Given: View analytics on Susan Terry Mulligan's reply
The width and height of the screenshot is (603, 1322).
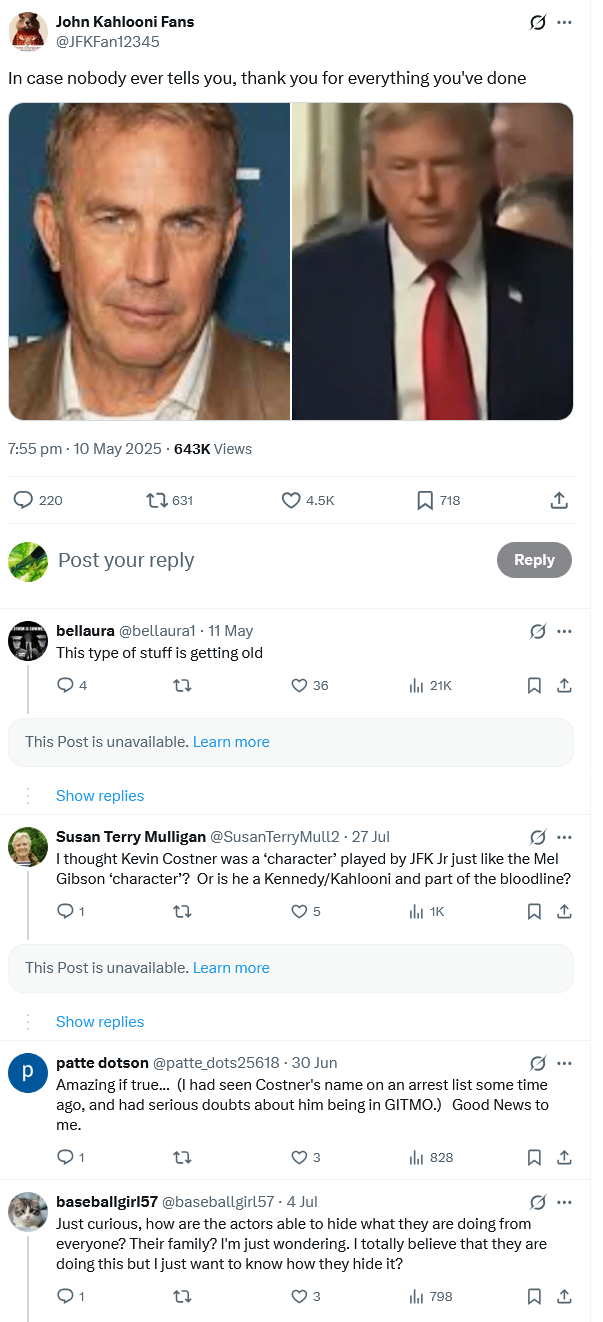Looking at the screenshot, I should click(x=416, y=911).
